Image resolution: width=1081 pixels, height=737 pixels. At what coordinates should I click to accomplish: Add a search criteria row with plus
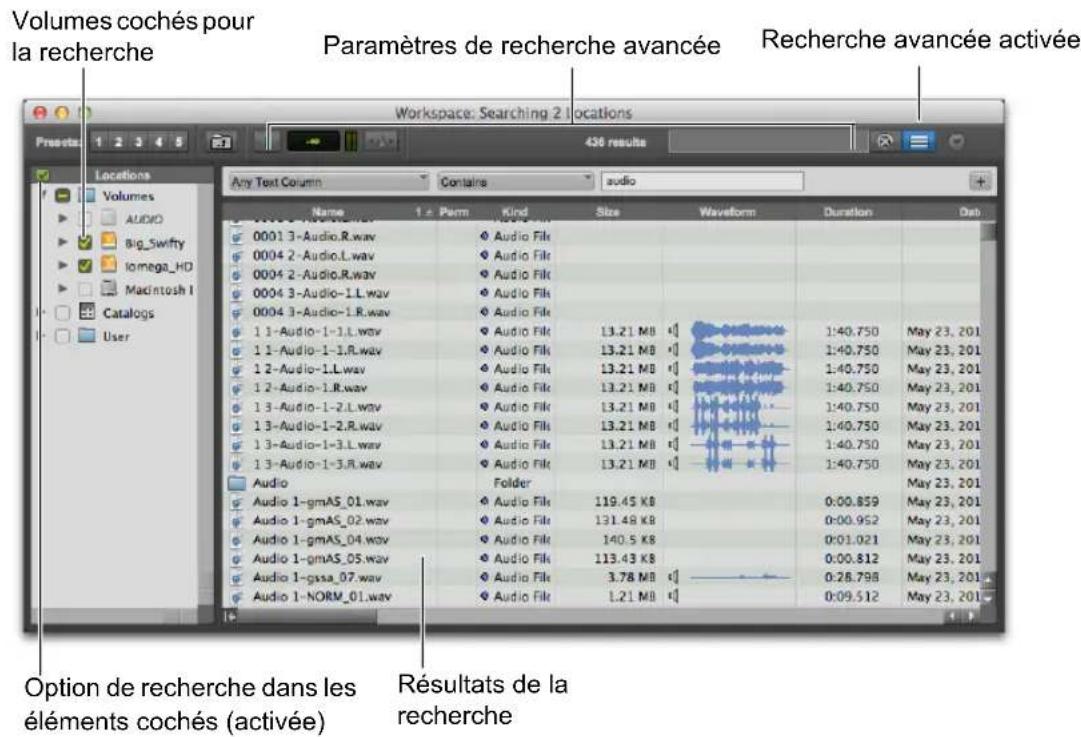tap(980, 181)
